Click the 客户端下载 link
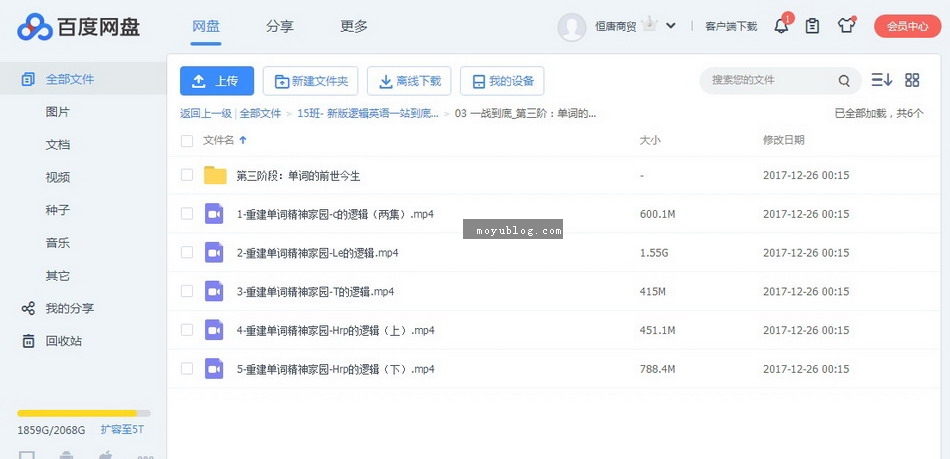This screenshot has height=459, width=950. (x=731, y=27)
